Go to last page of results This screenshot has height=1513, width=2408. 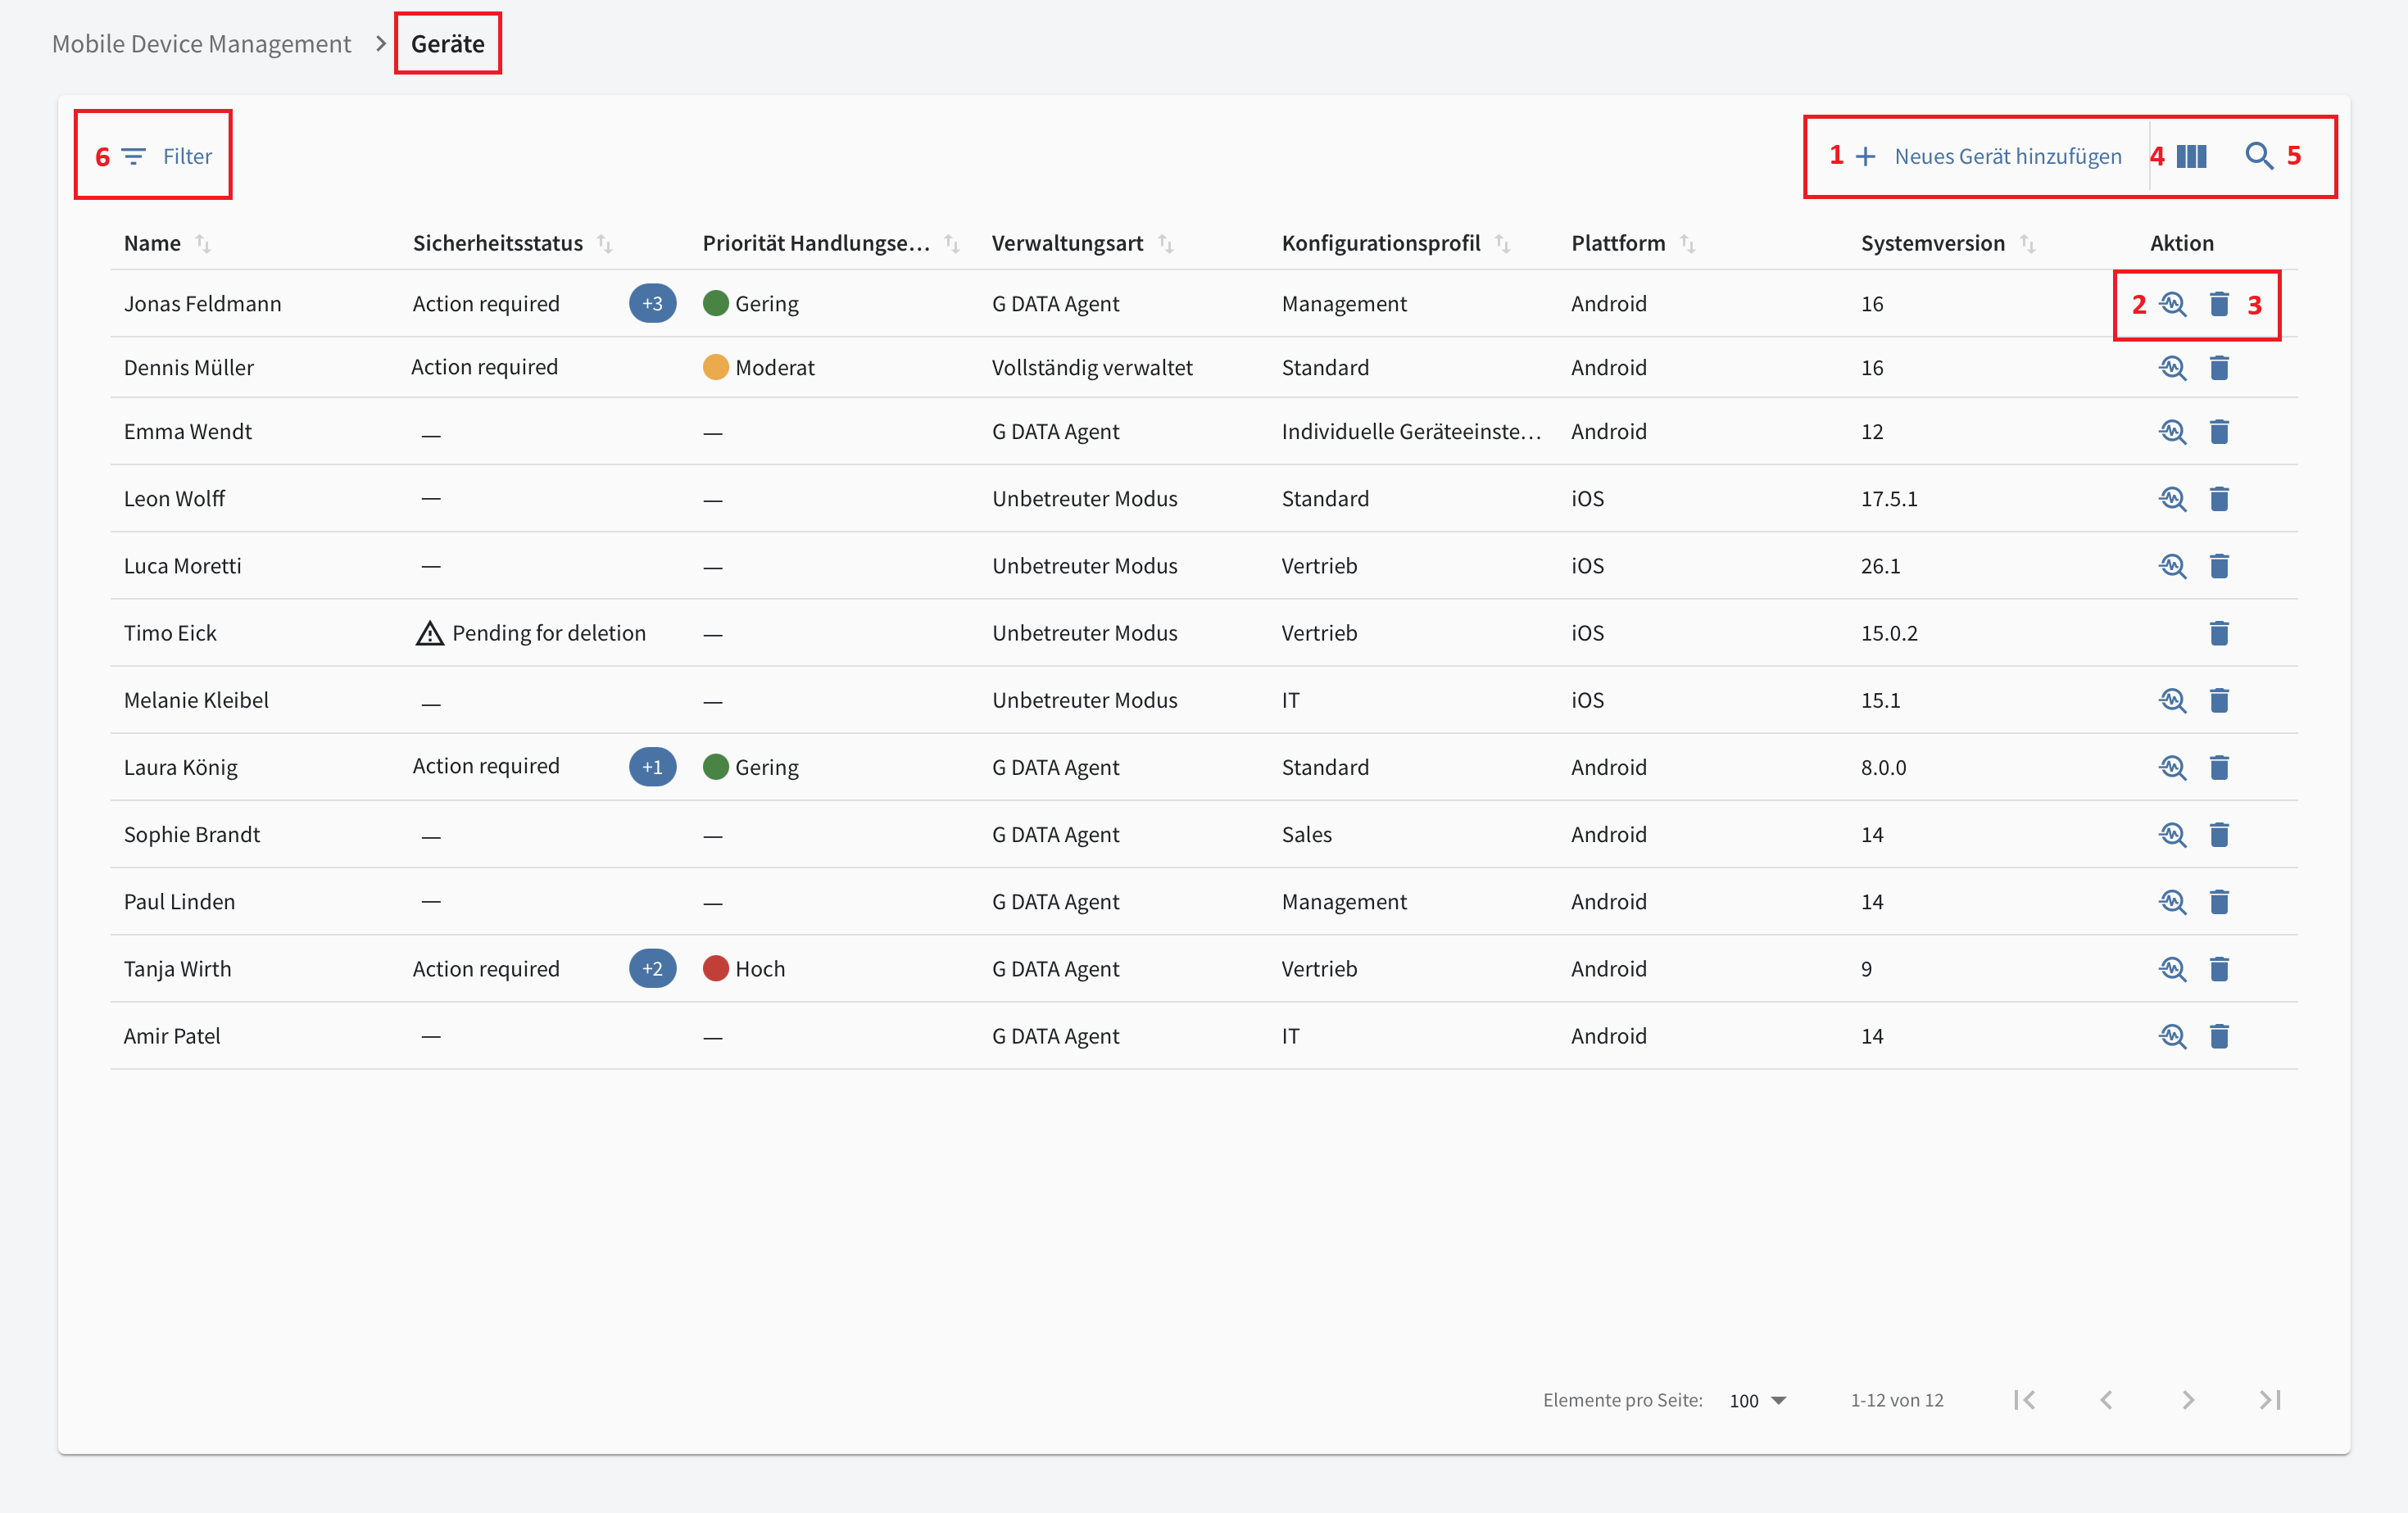pos(2270,1400)
